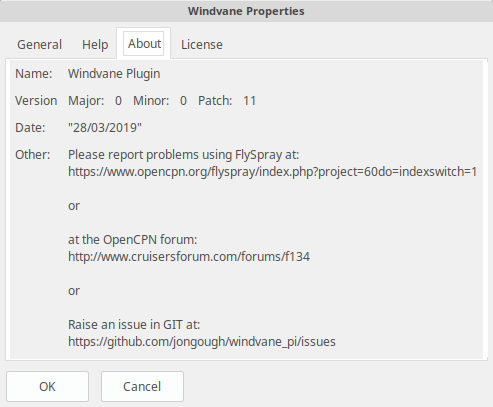Screen dimensions: 493x407
Task: Click the OK button
Action: coord(47,386)
